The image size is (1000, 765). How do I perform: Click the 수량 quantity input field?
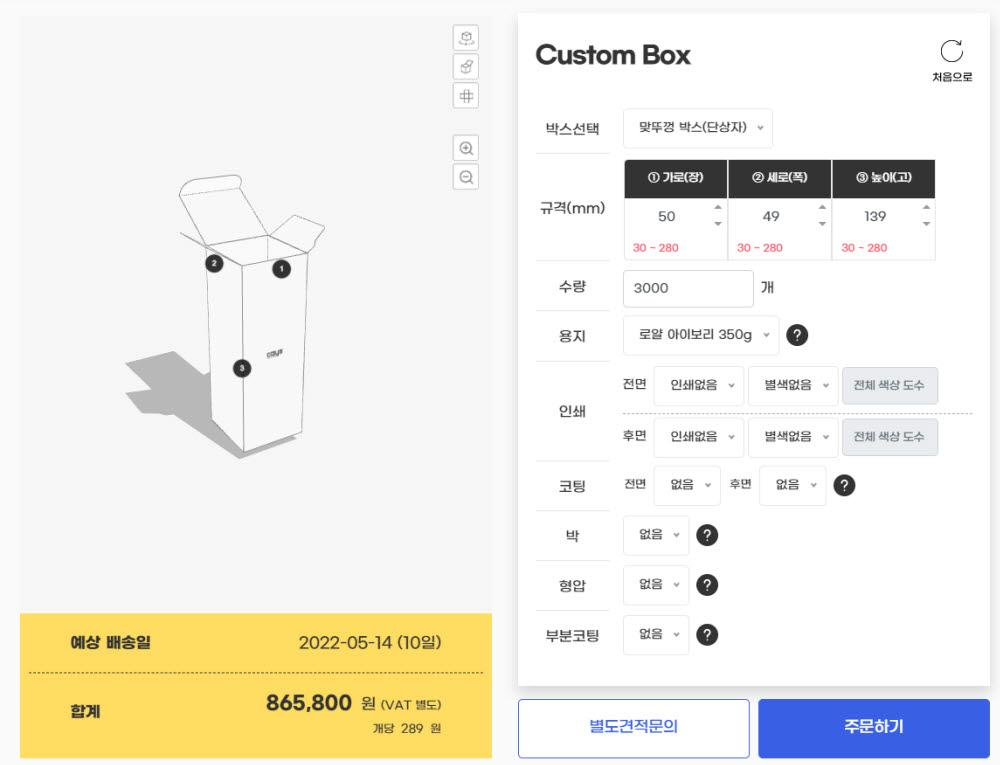click(x=688, y=288)
